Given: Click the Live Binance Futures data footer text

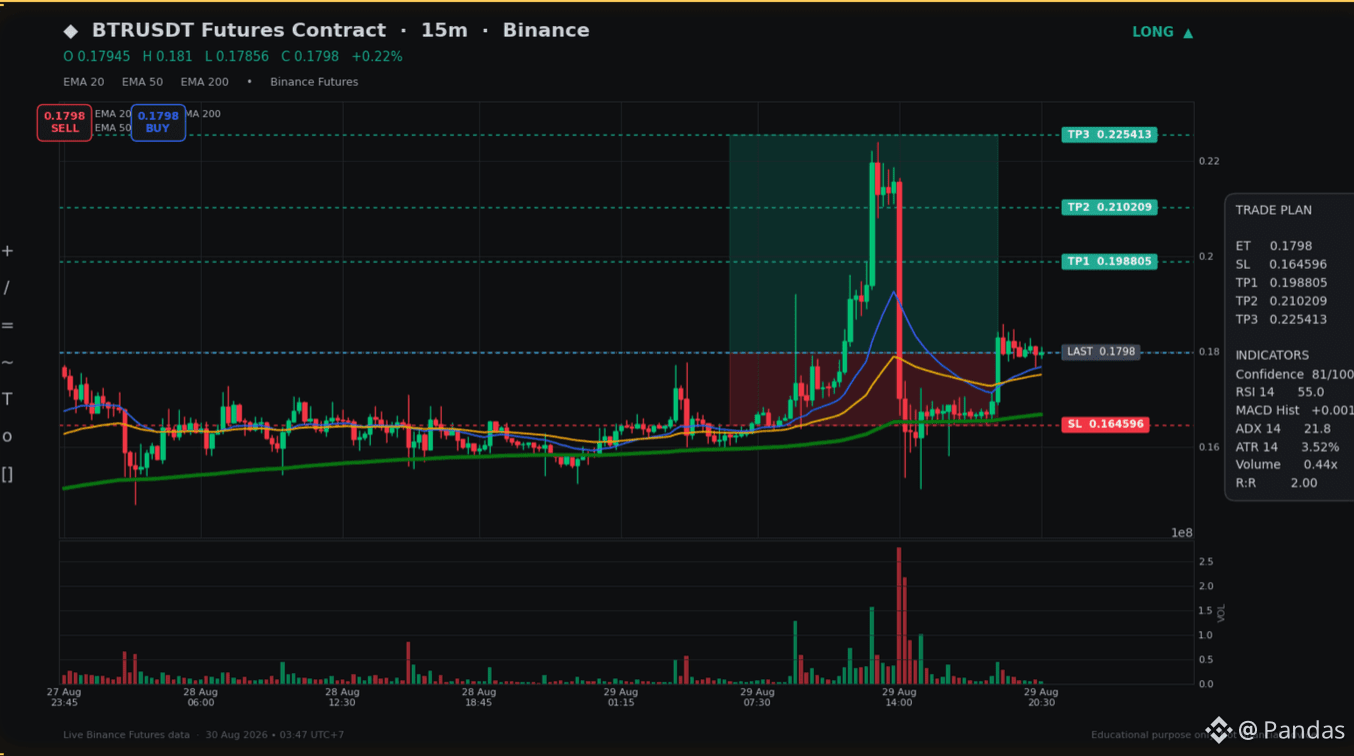Looking at the screenshot, I should [x=126, y=735].
